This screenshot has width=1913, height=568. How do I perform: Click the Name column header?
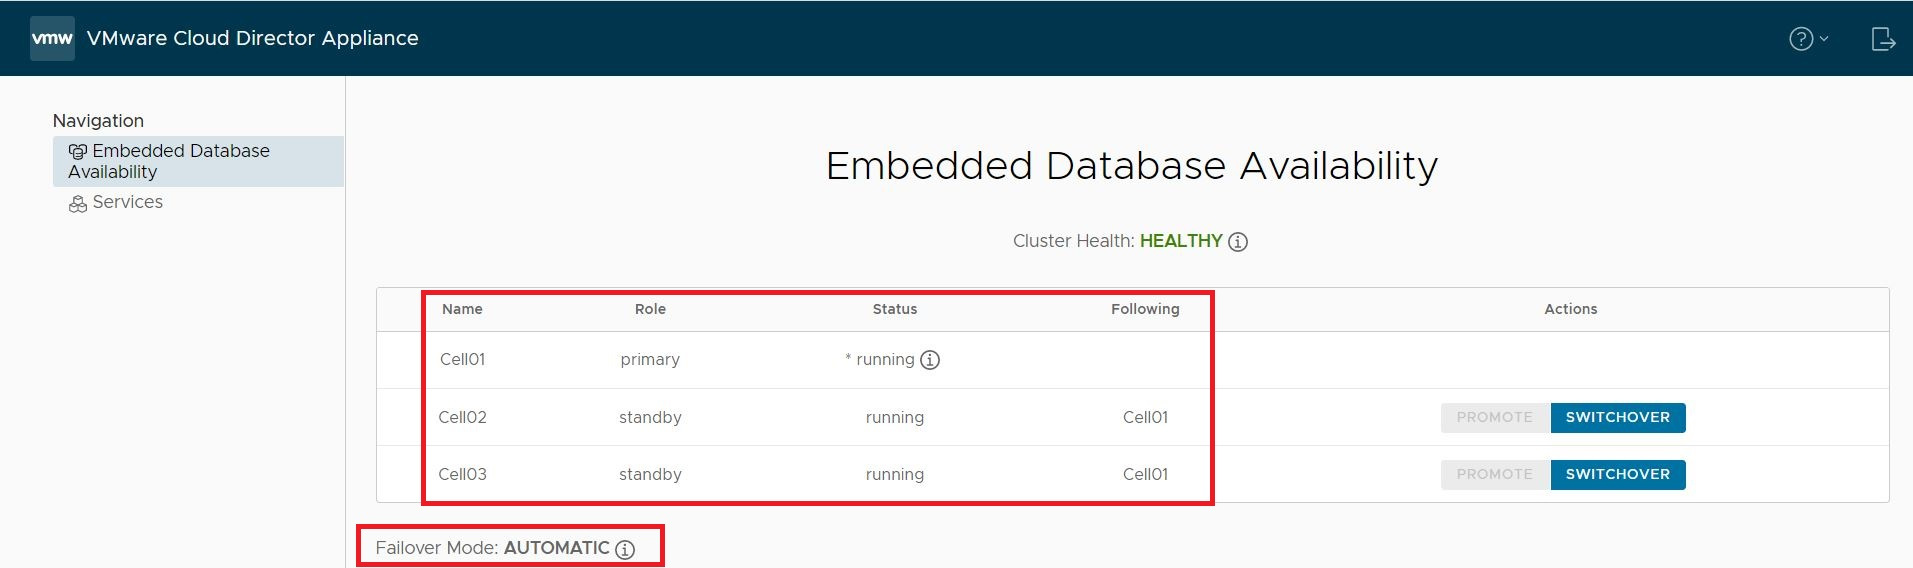462,309
